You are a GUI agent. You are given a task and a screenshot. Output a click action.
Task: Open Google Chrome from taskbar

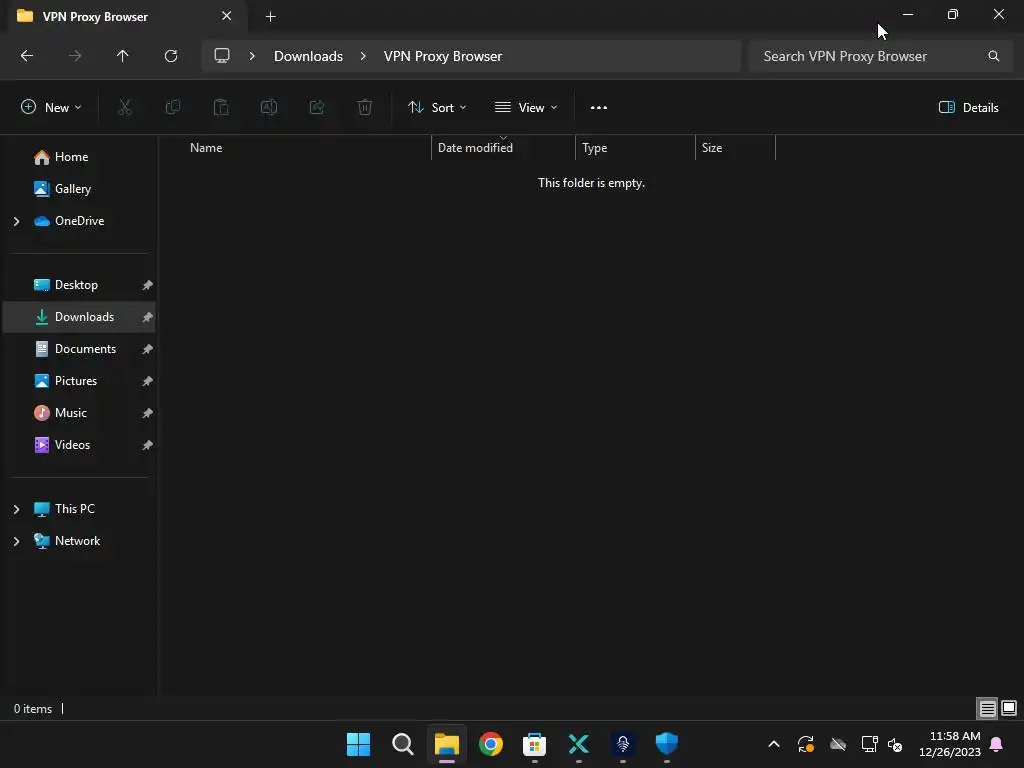(x=490, y=744)
